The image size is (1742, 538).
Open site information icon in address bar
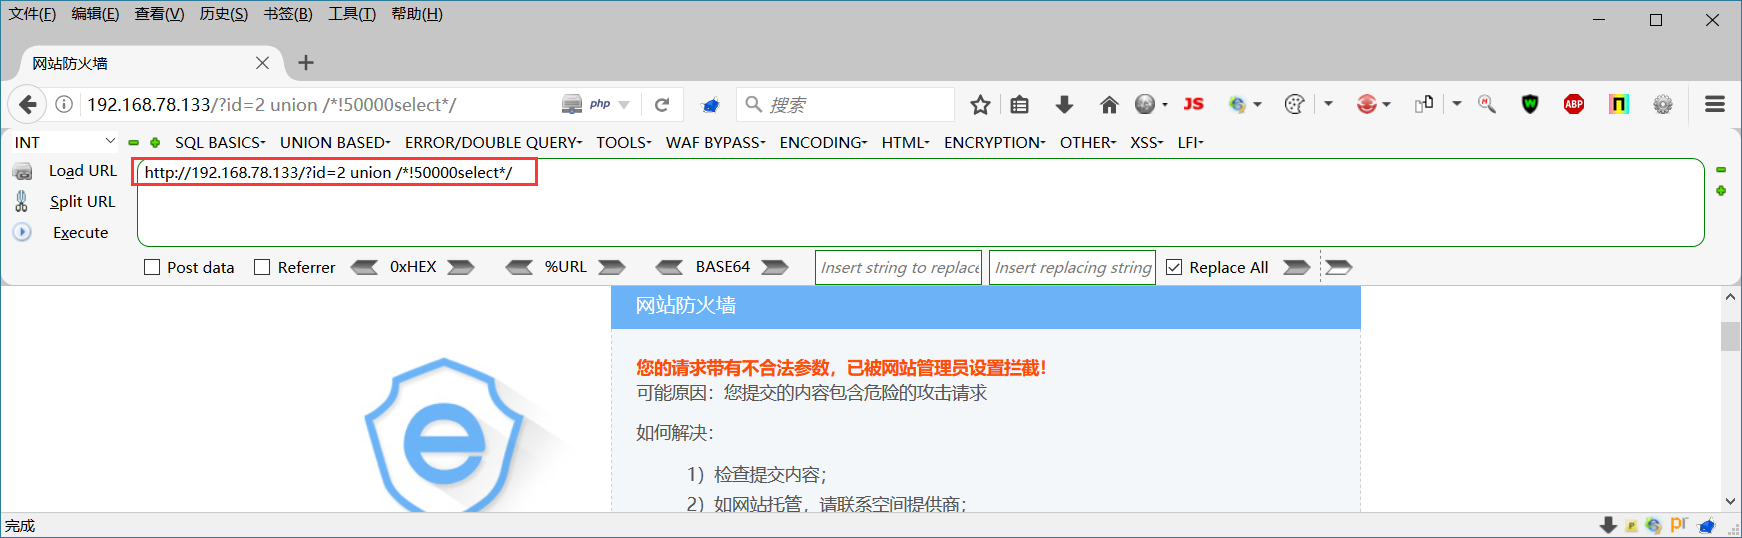pyautogui.click(x=64, y=104)
